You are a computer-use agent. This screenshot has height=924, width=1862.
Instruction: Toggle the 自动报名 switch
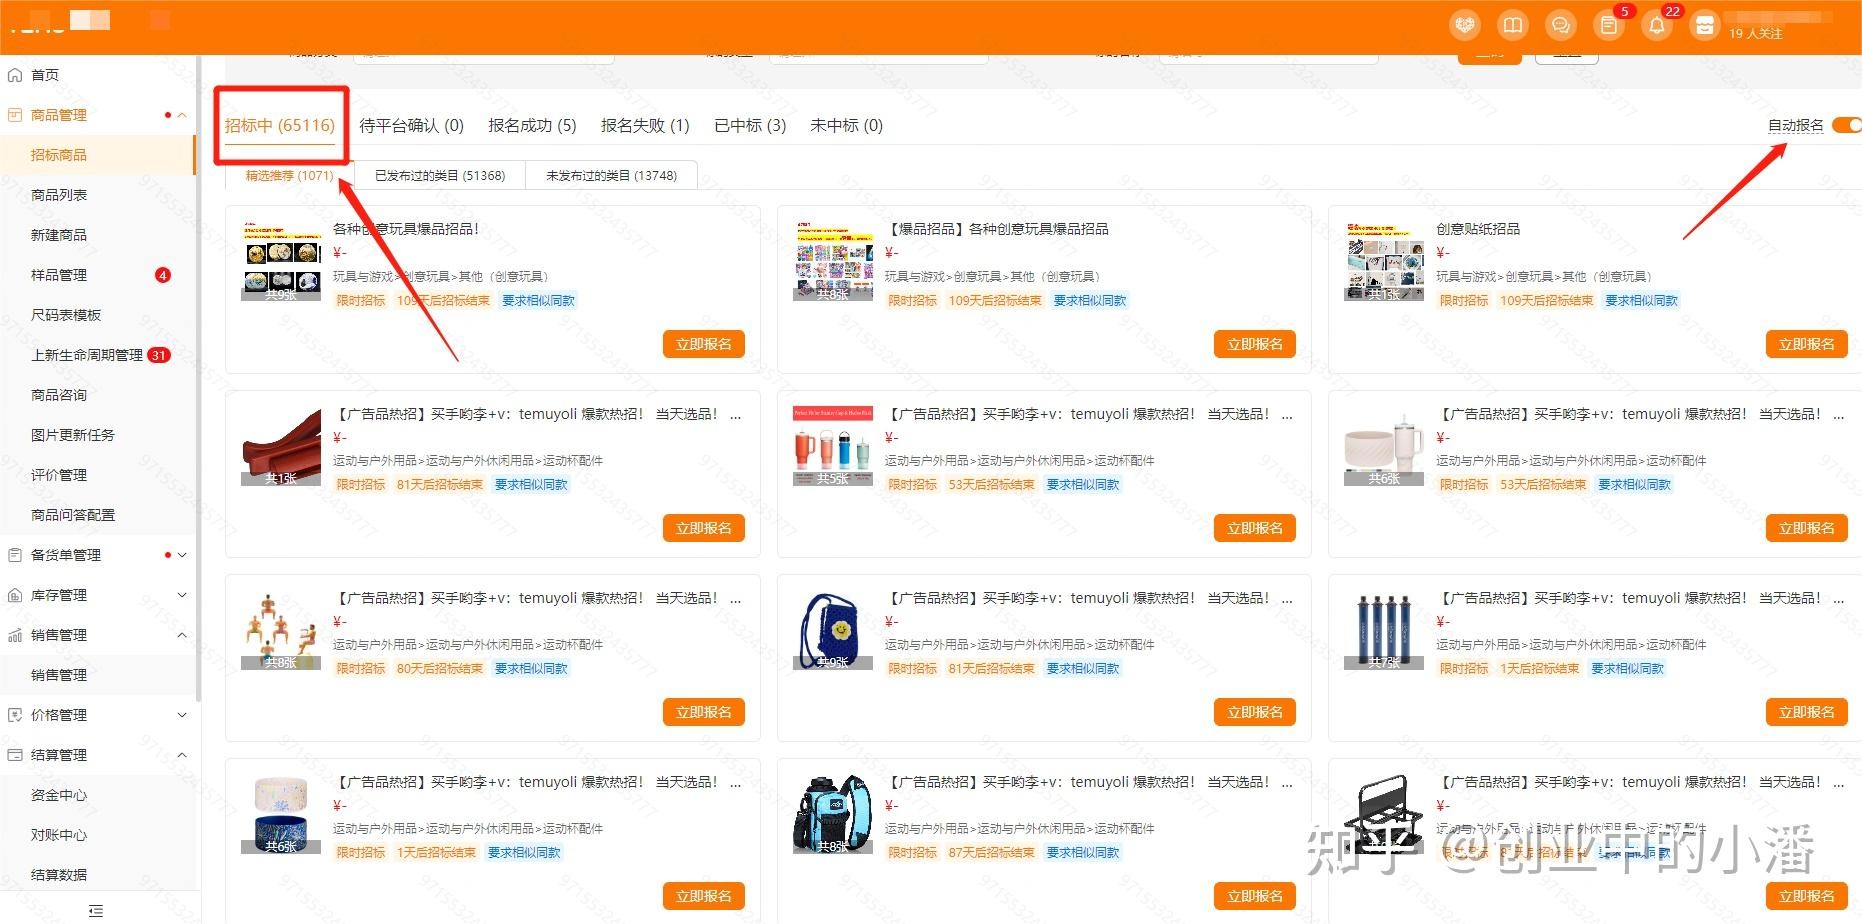point(1846,125)
